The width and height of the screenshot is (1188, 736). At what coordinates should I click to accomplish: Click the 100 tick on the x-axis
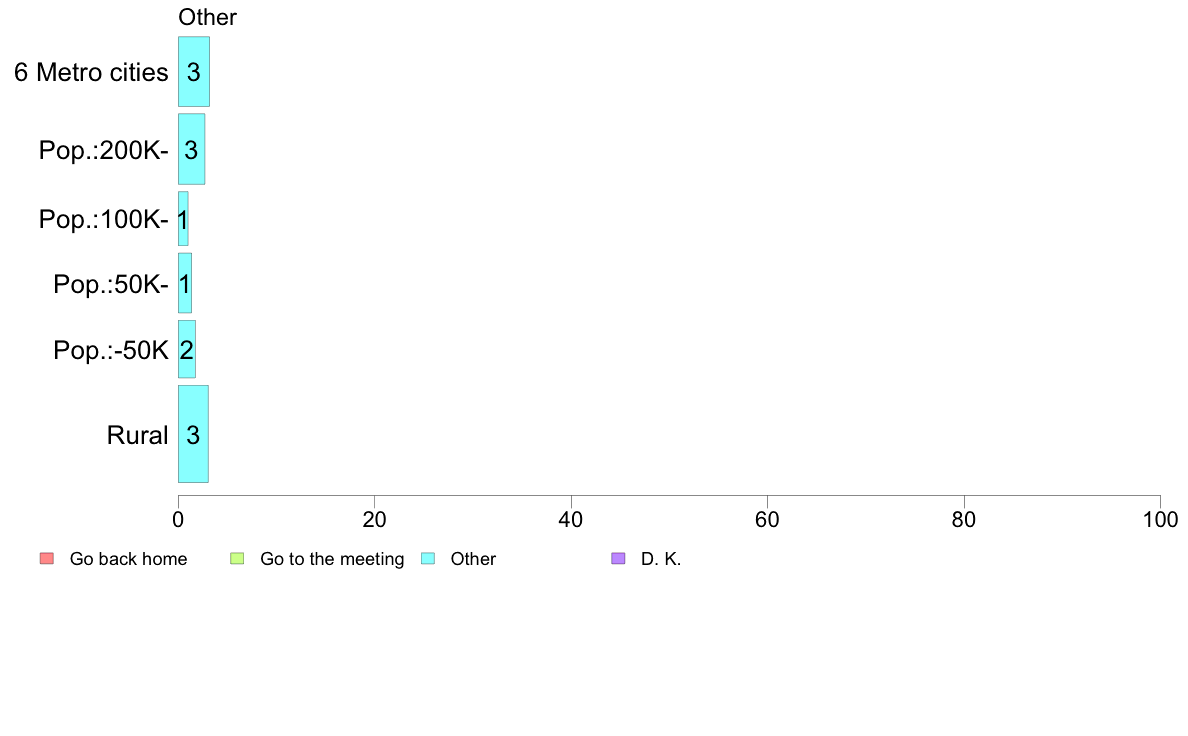pyautogui.click(x=1160, y=519)
